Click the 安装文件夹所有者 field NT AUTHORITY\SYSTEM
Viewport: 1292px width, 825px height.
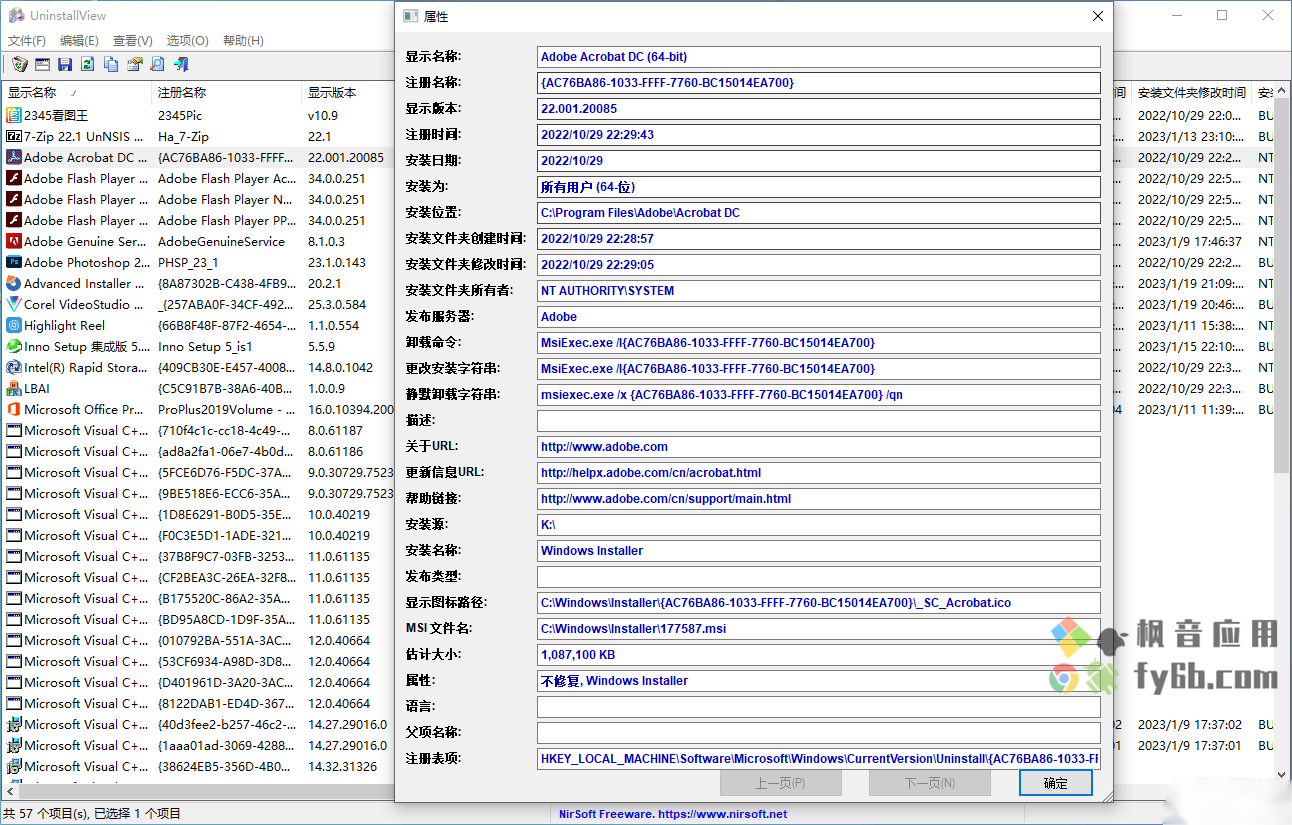(818, 291)
